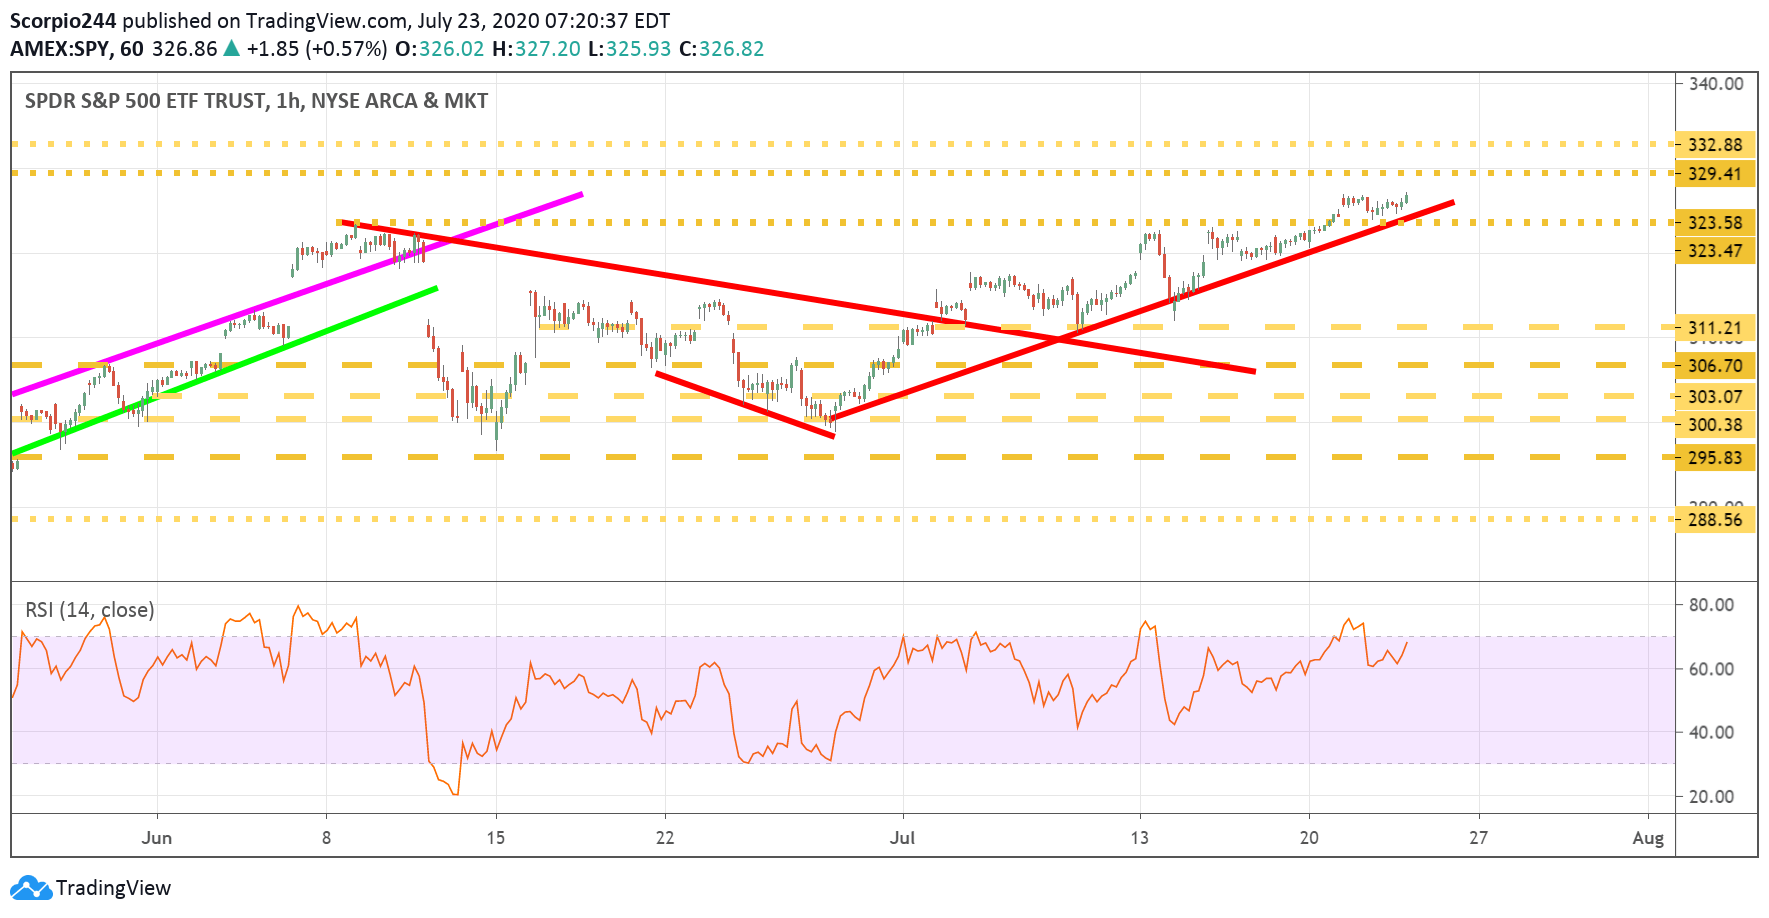The width and height of the screenshot is (1769, 918).
Task: Click the 300.38 price level label
Action: pos(1715,425)
